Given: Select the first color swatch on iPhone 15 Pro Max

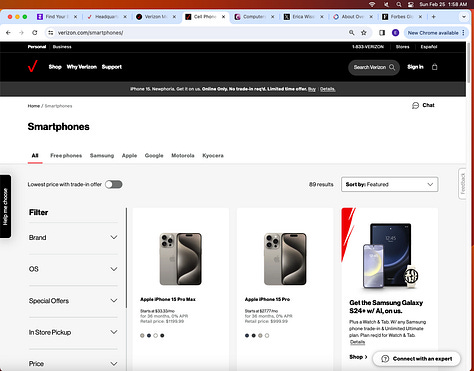Looking at the screenshot, I should click(142, 336).
